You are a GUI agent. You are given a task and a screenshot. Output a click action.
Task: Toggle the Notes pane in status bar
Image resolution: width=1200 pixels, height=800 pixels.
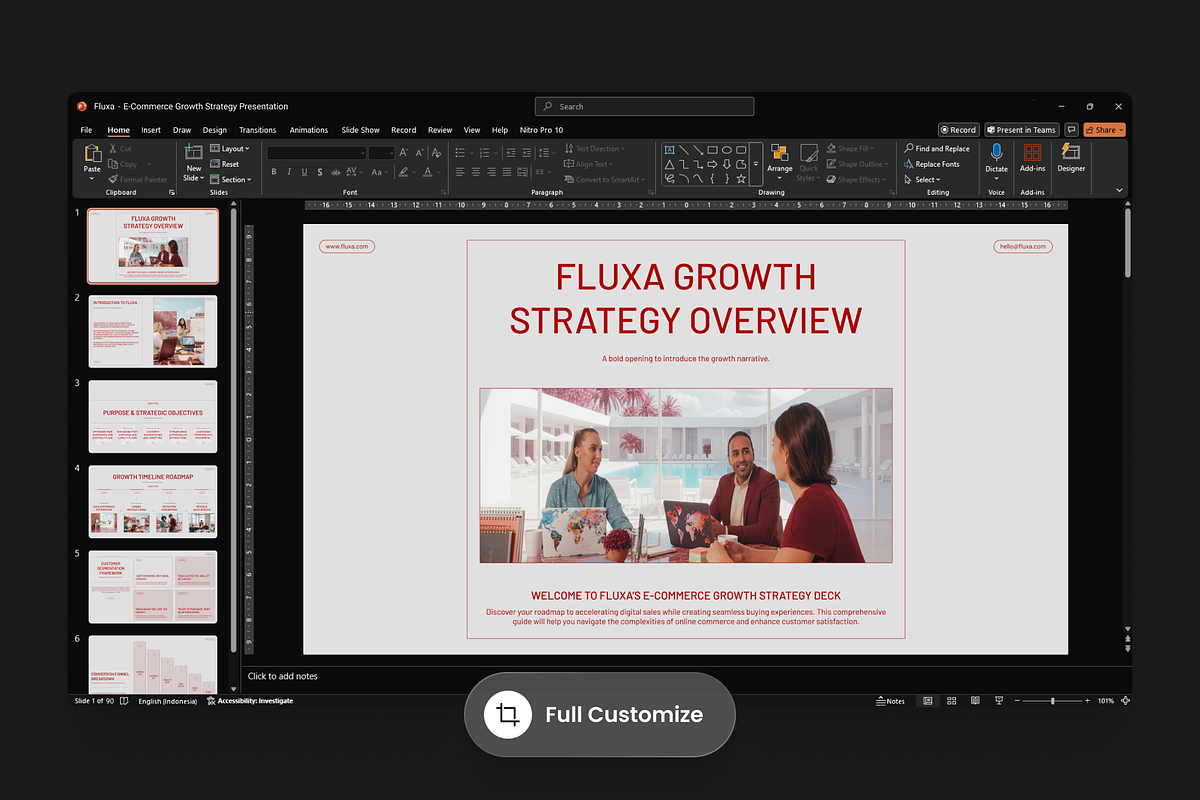tap(890, 701)
